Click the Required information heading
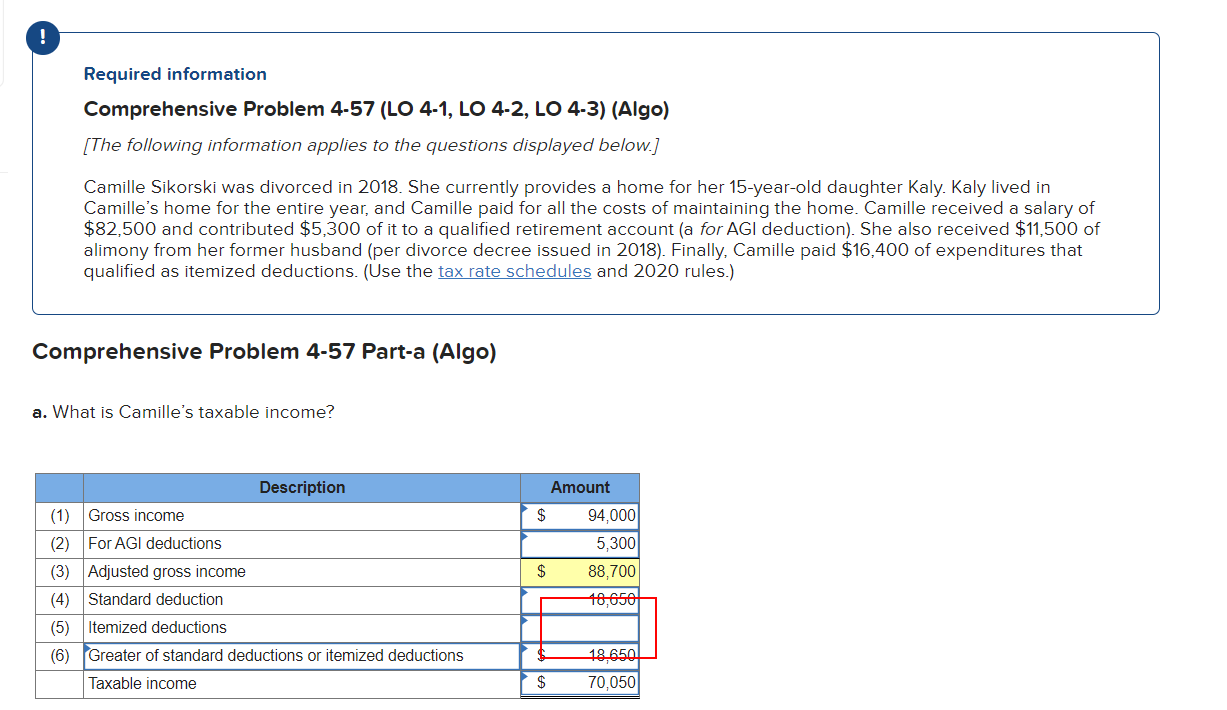Image resolution: width=1227 pixels, height=710 pixels. [x=175, y=74]
